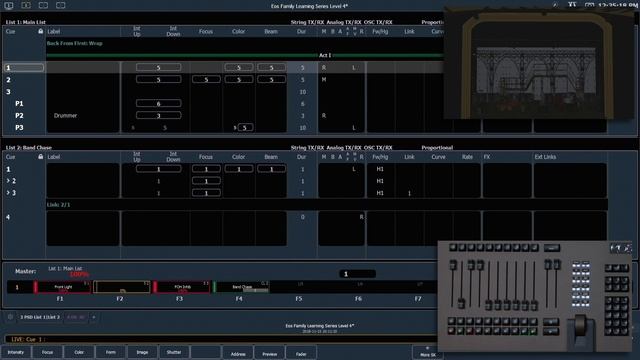Image resolution: width=640 pixels, height=360 pixels.
Task: Click the FX column header in Band Chase
Action: coord(487,157)
